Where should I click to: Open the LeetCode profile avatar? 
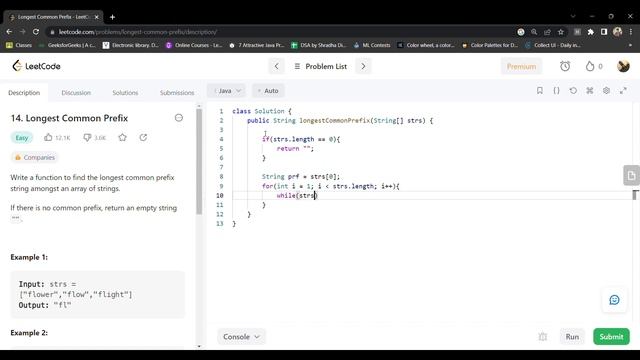point(623,66)
